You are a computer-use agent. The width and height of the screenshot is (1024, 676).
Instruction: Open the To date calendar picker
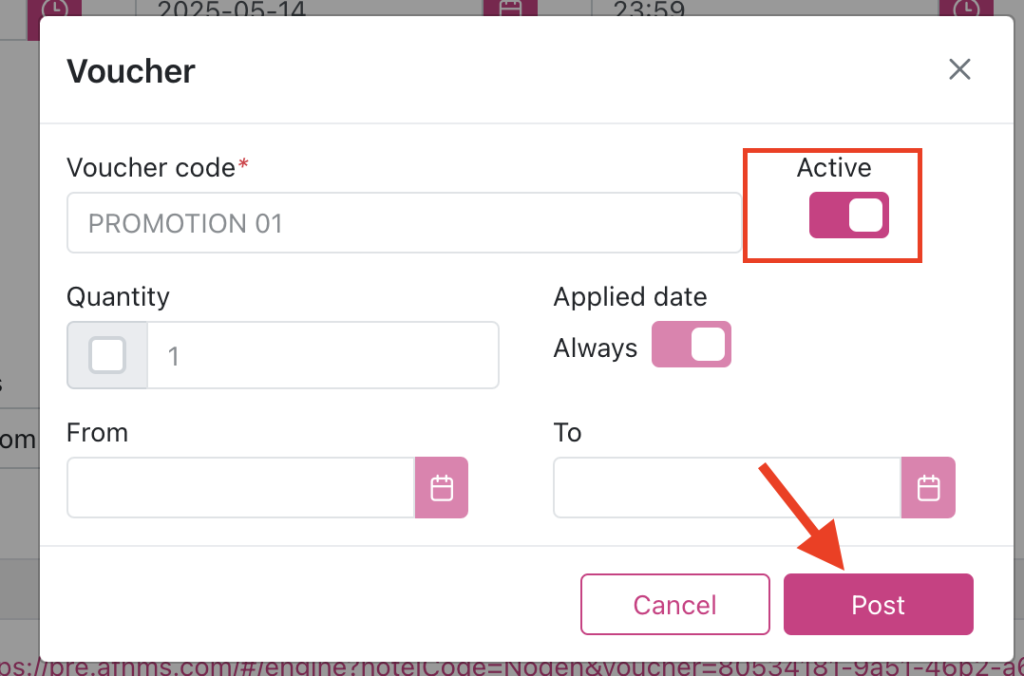point(928,488)
